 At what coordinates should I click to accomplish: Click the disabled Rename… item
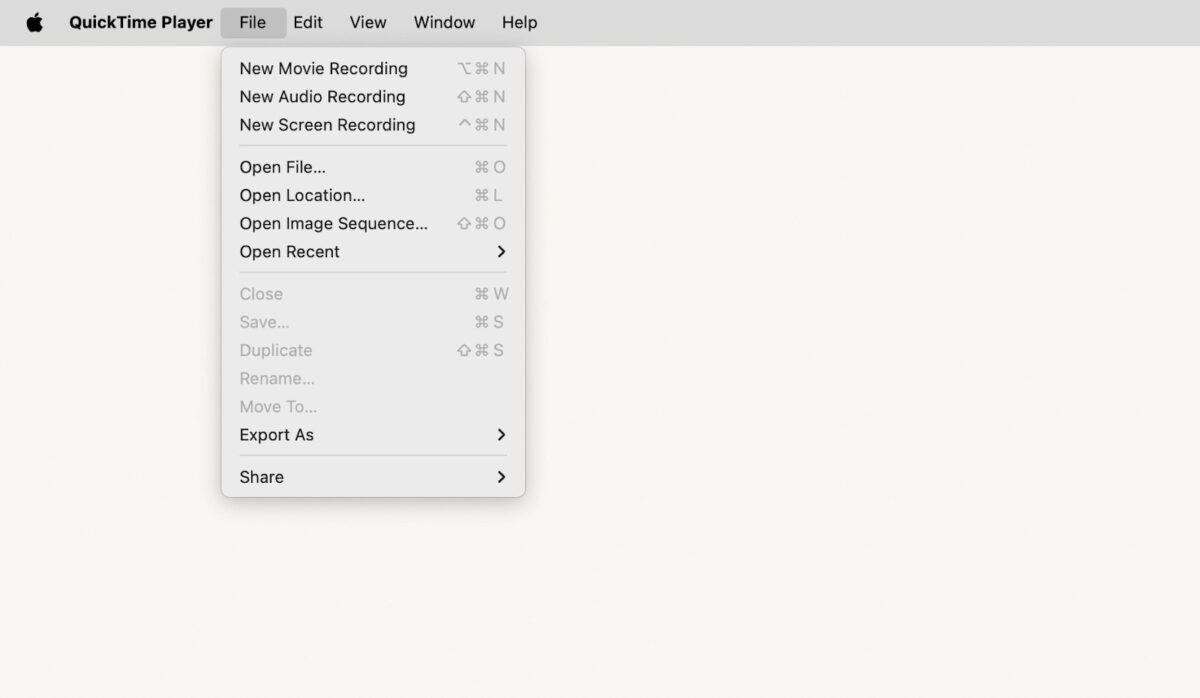tap(373, 378)
